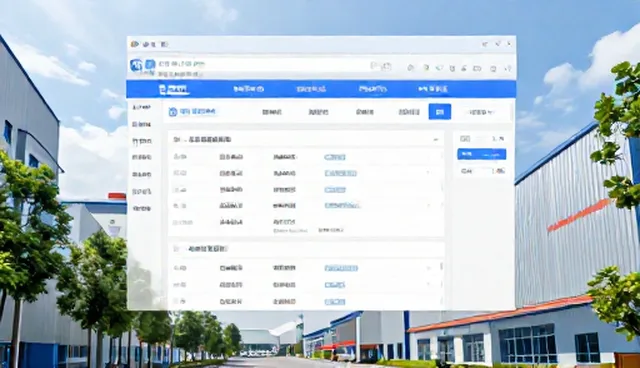Screen dimensions: 640x368
Task: Click the blue square app logo beside address field
Action: (x=151, y=64)
